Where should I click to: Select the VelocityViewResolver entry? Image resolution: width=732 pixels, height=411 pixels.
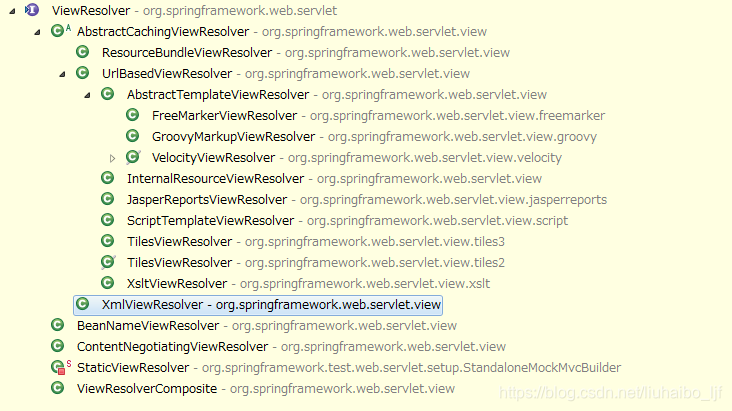click(x=357, y=158)
